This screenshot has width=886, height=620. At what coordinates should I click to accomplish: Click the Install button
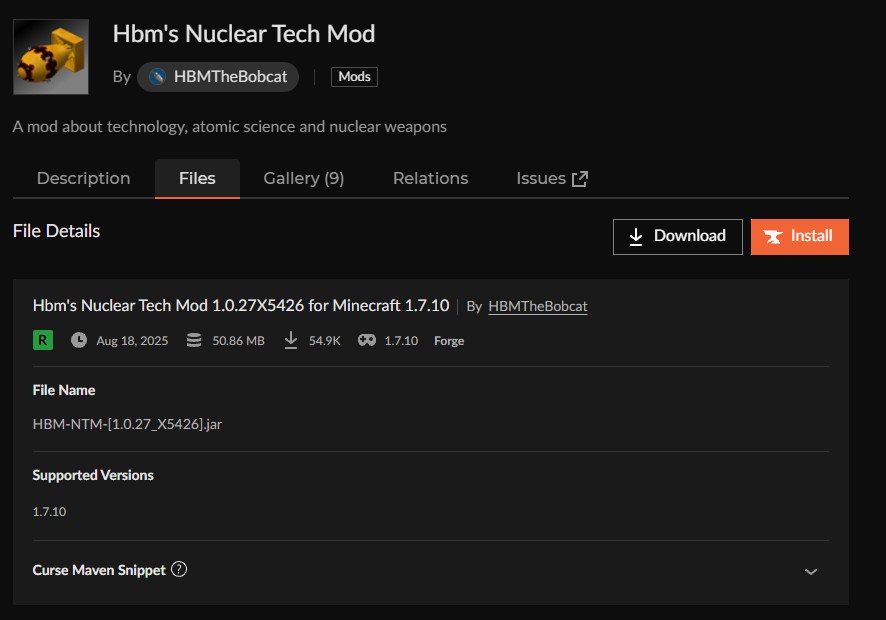pos(799,236)
